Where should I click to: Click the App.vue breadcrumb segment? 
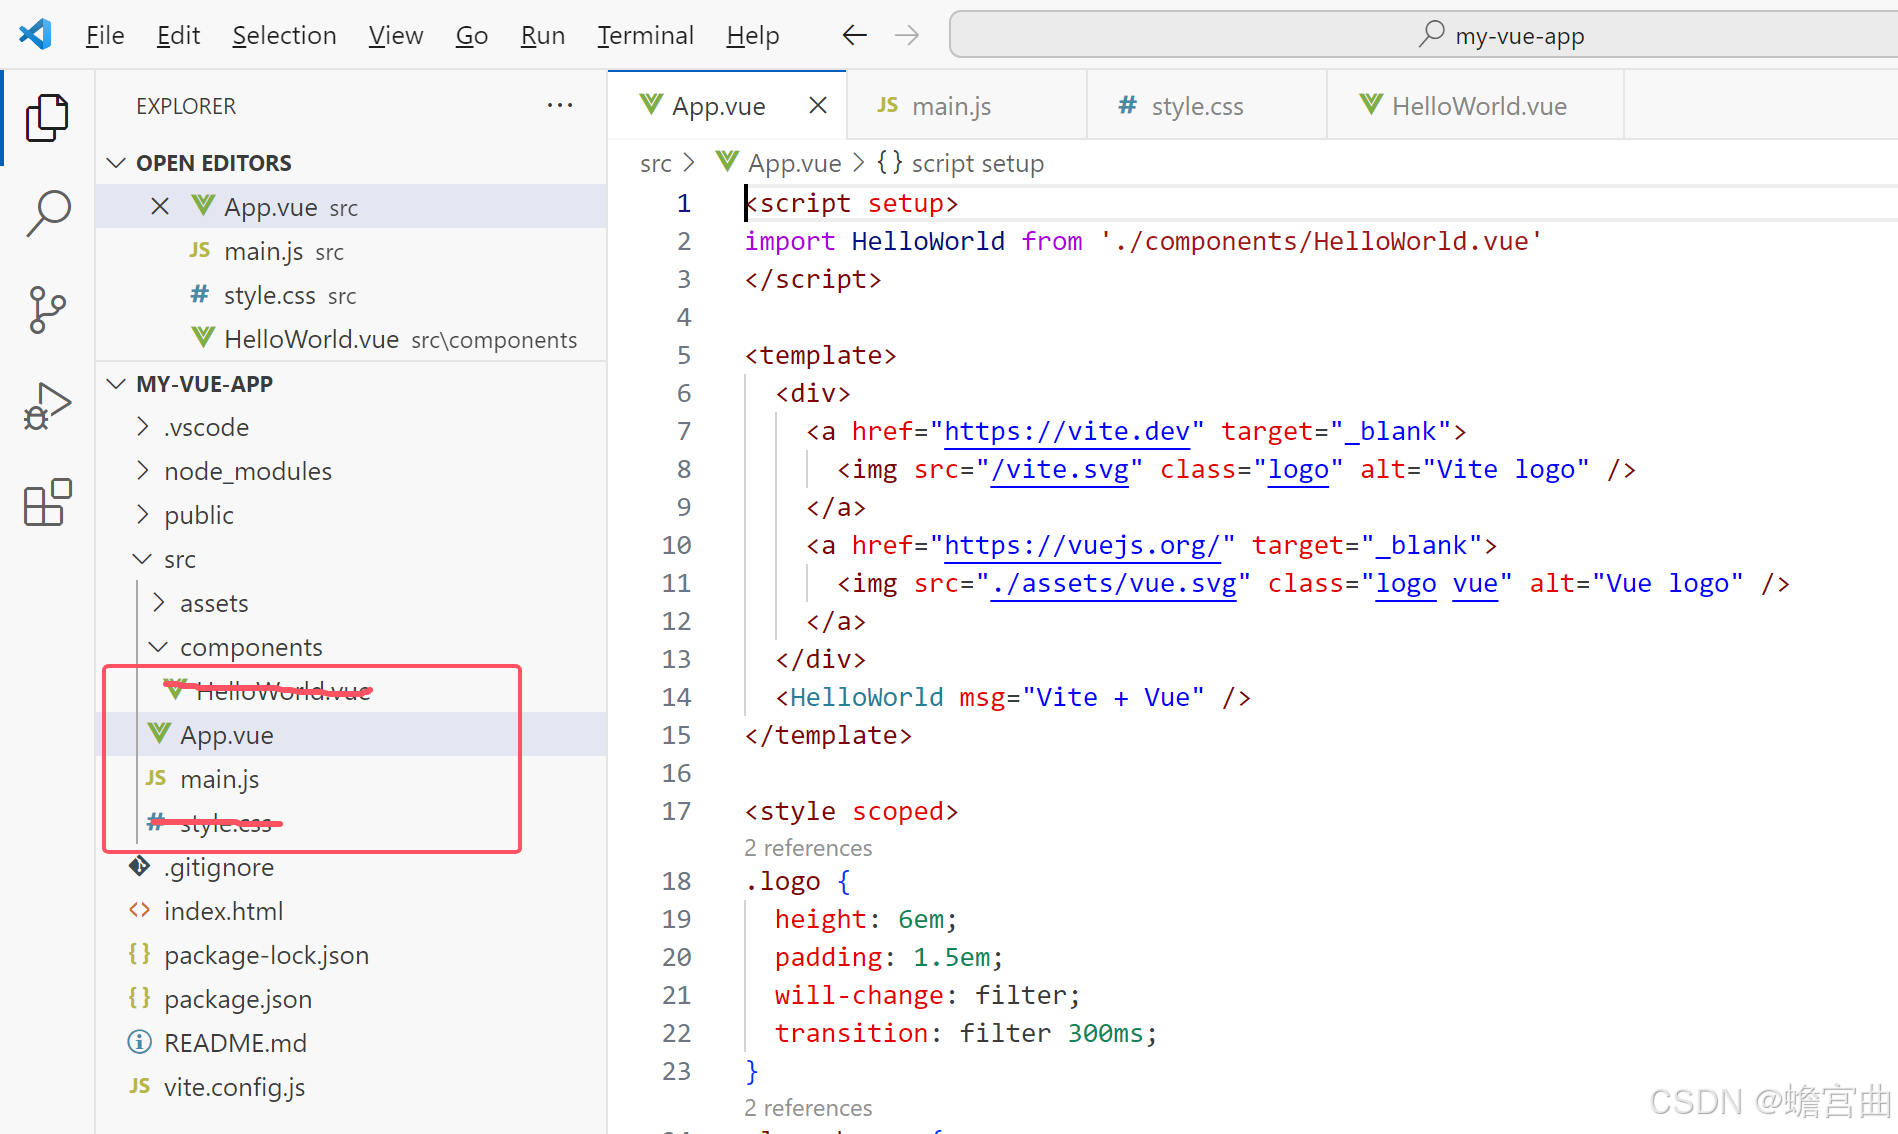(x=794, y=163)
